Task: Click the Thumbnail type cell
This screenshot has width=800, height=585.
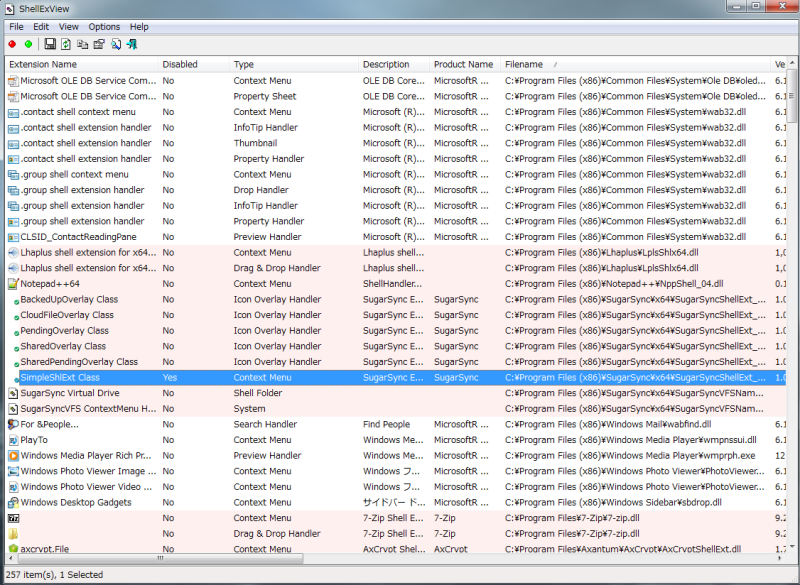Action: coord(255,143)
